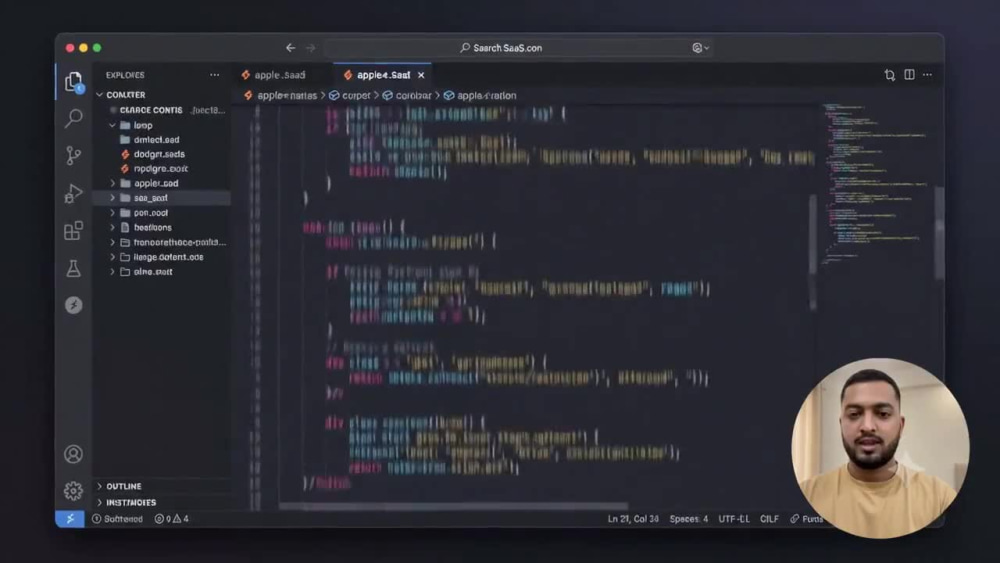Expand the saa_saat folder

(x=112, y=198)
